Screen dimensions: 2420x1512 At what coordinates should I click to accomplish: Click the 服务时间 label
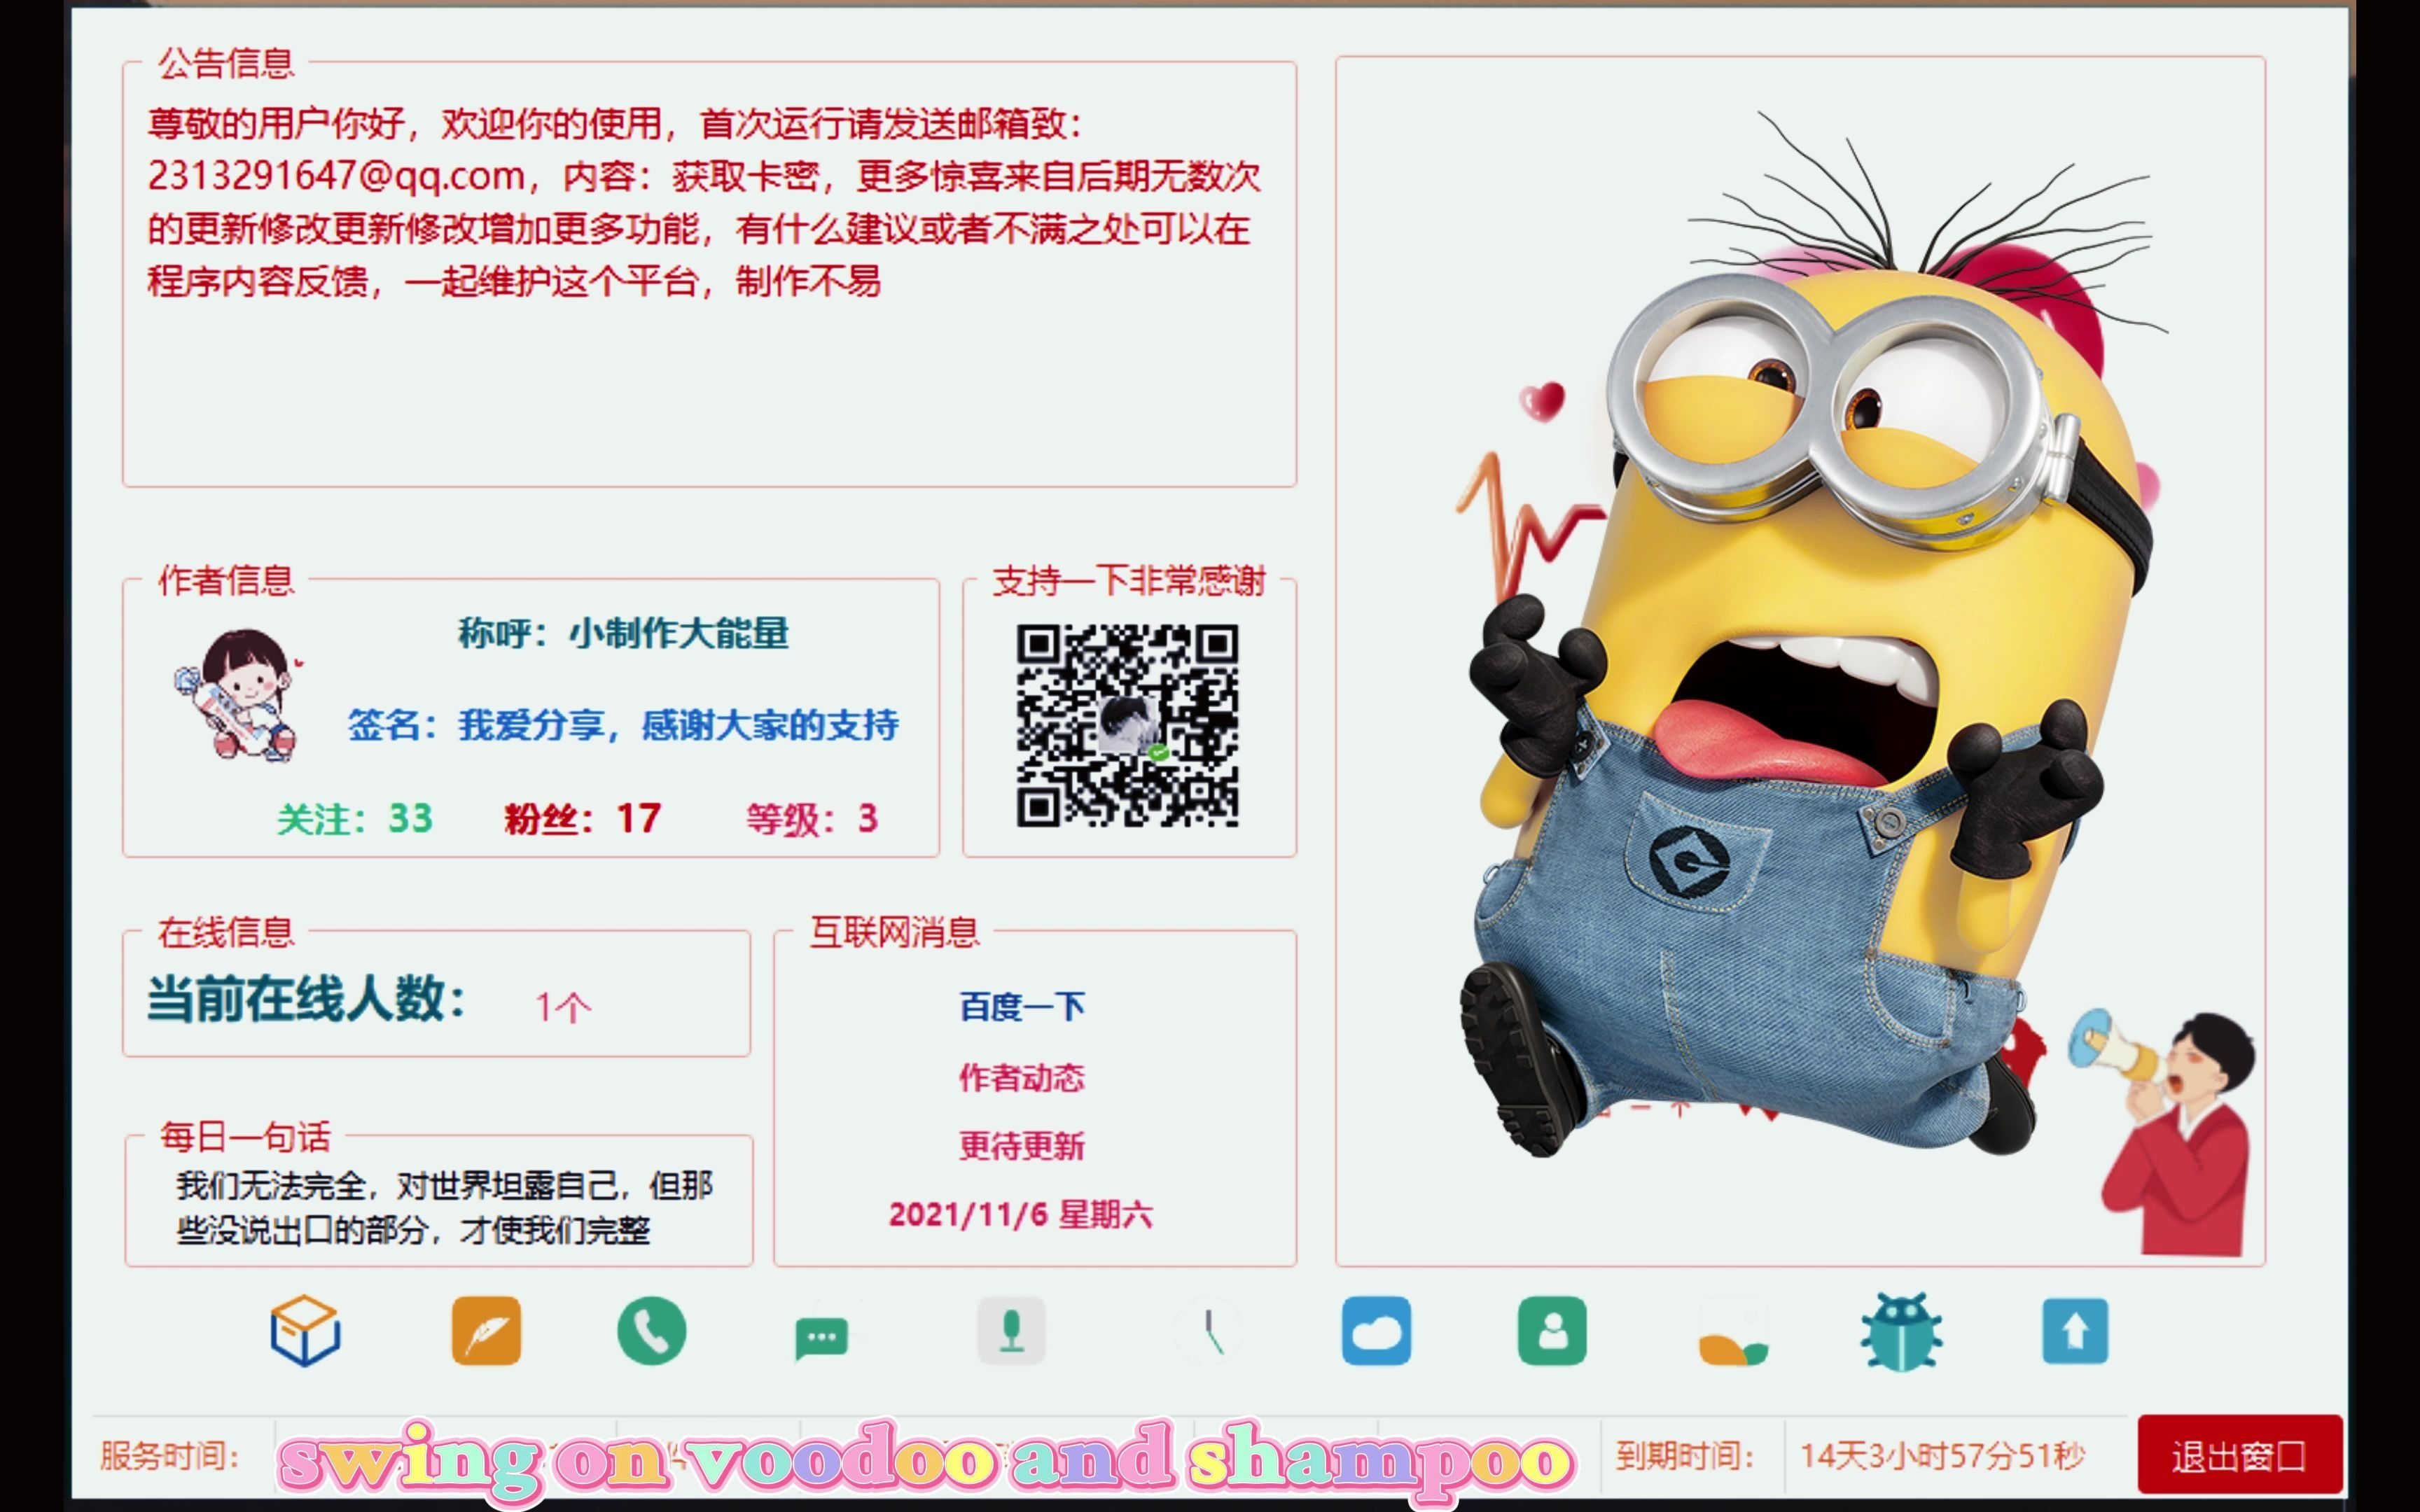point(170,1455)
